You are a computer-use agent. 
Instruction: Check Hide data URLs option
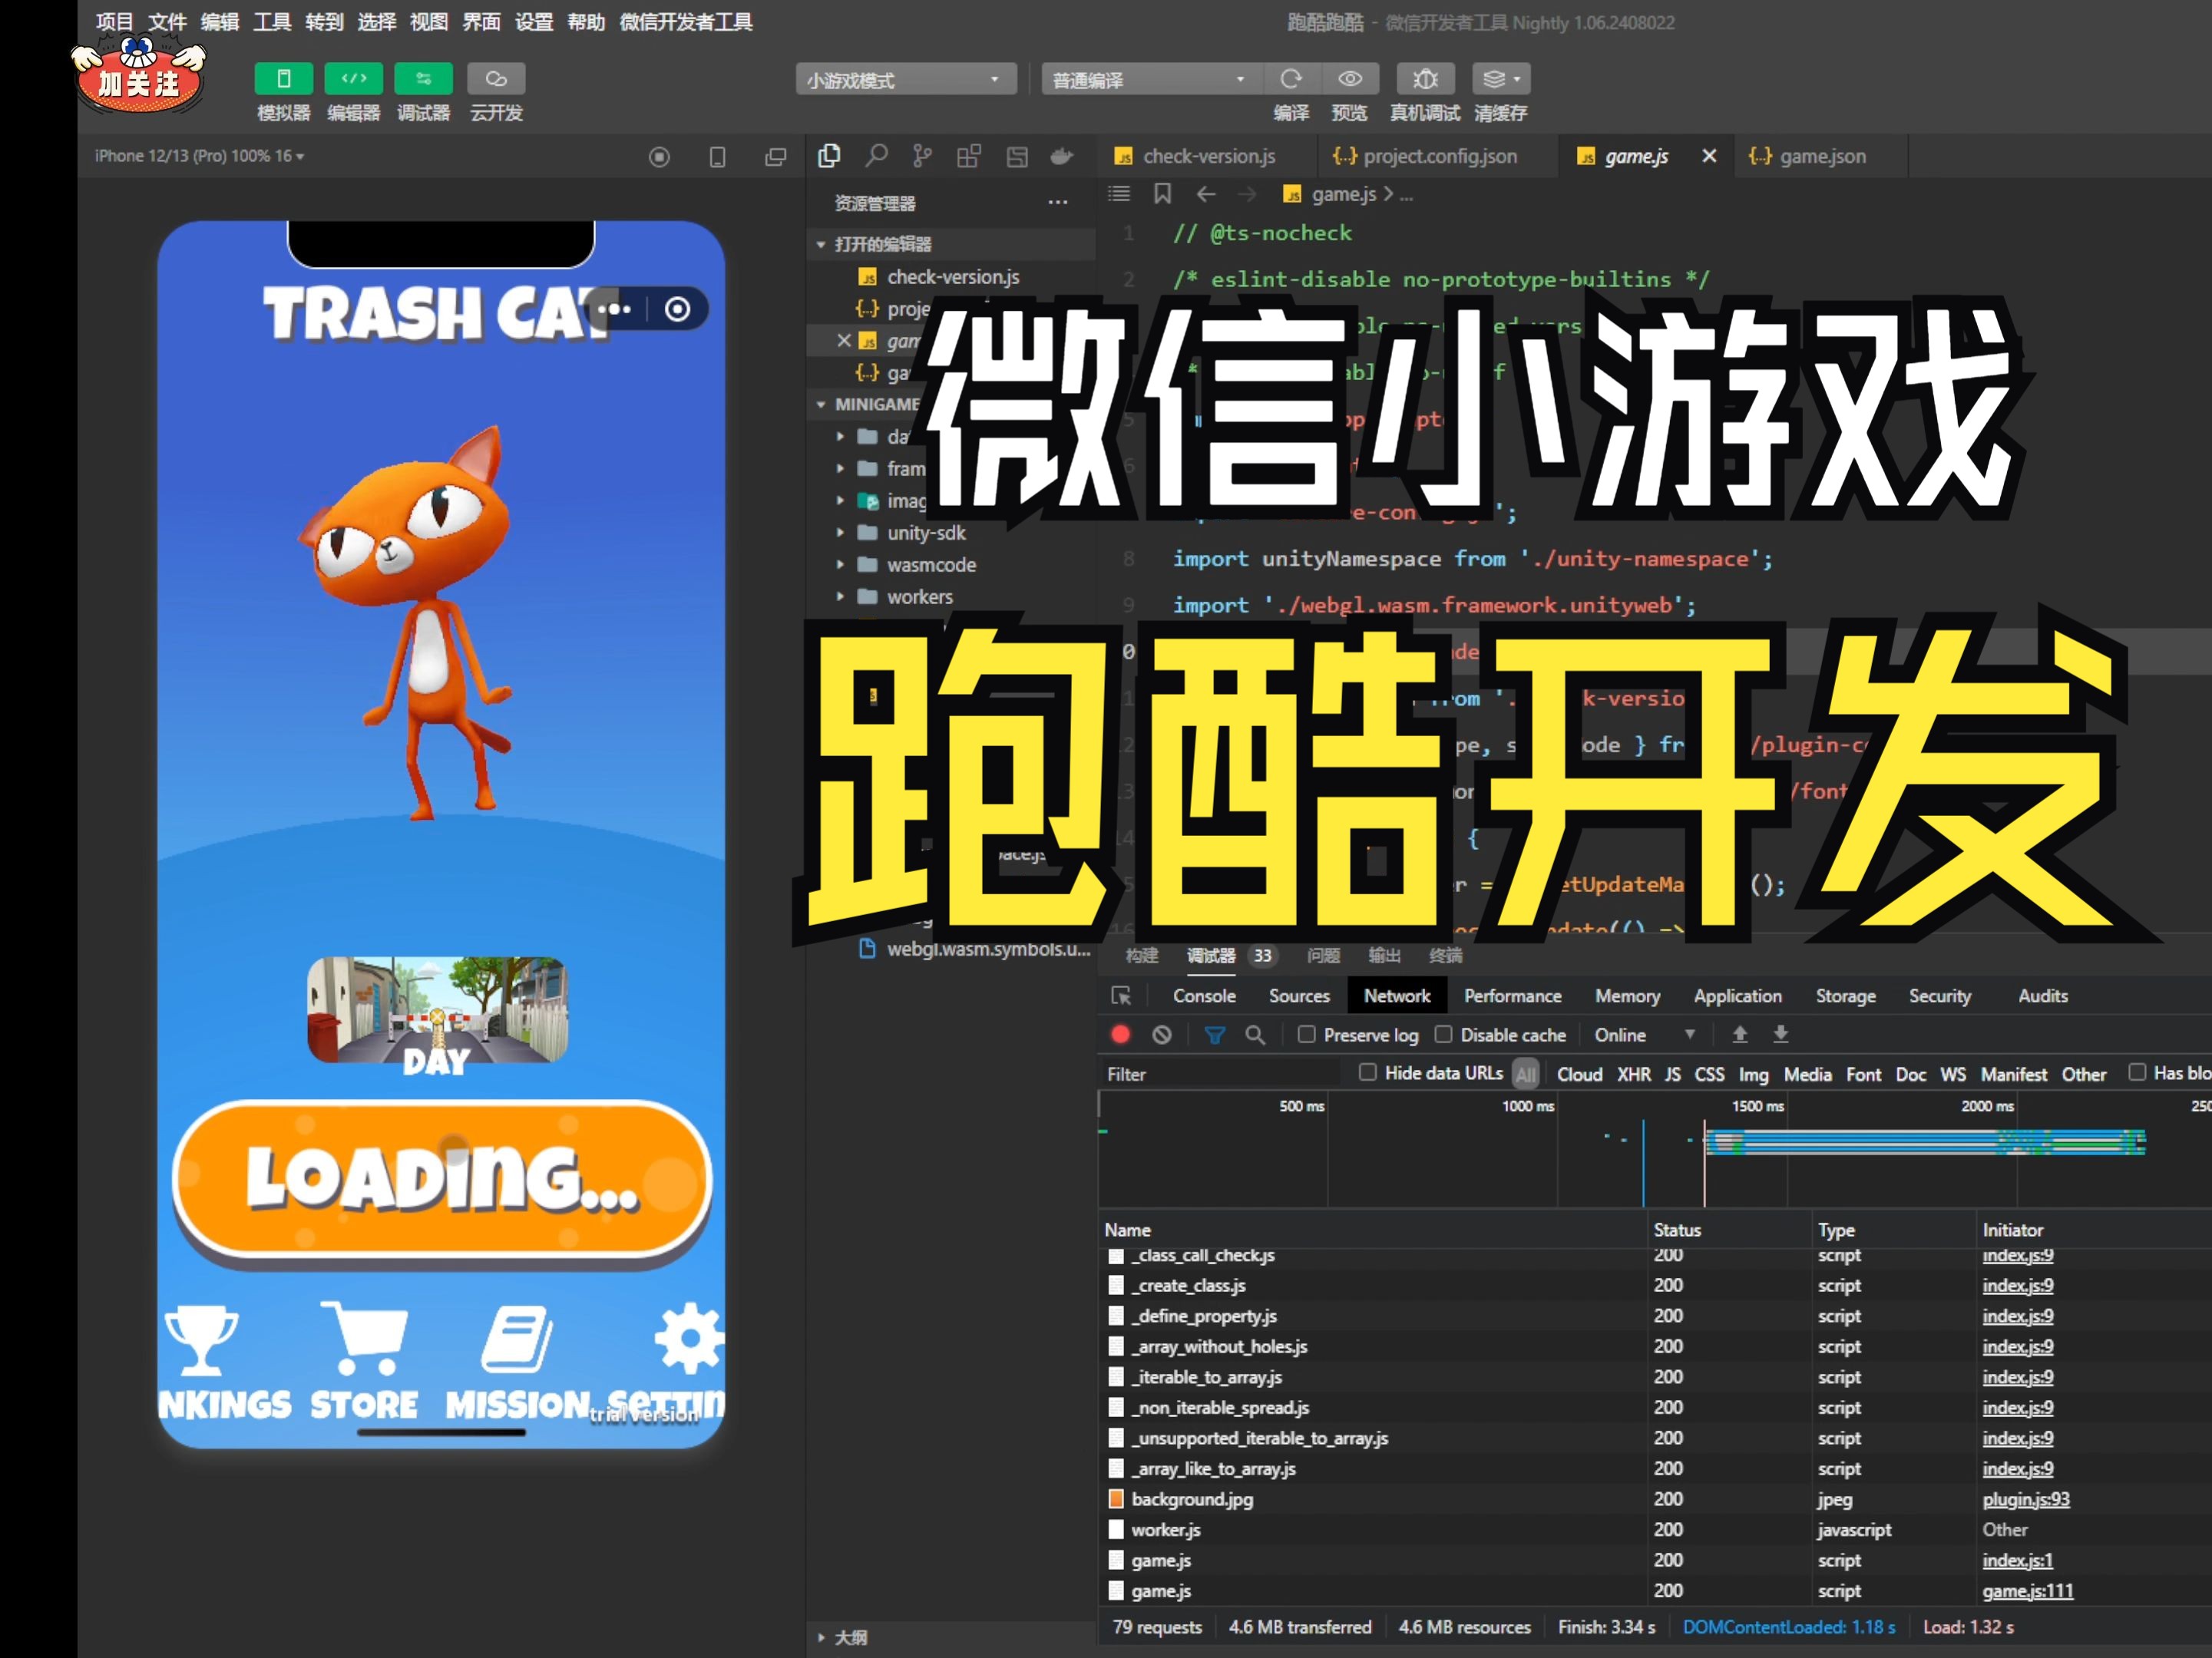[1367, 1072]
